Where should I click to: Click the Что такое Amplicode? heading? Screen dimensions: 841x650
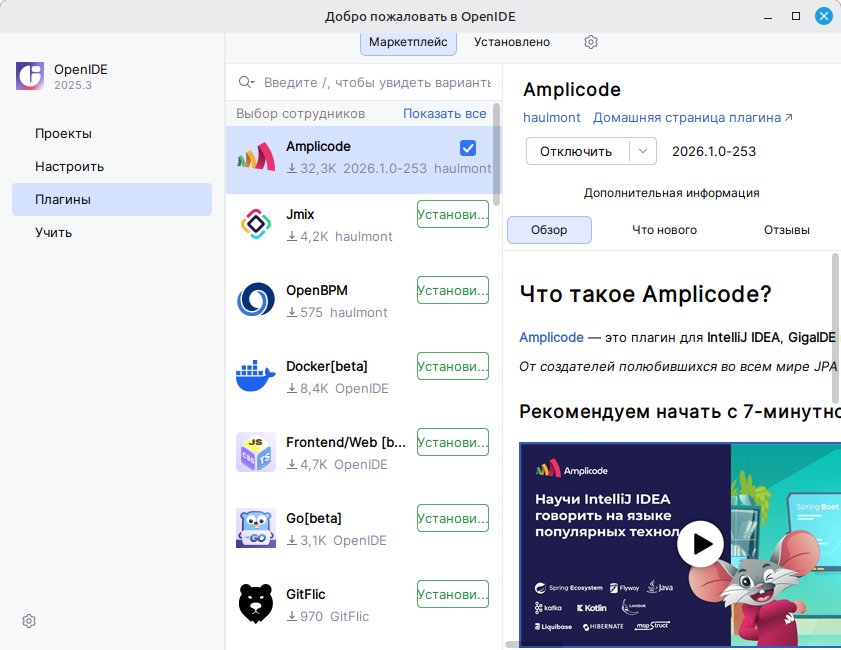coord(645,294)
